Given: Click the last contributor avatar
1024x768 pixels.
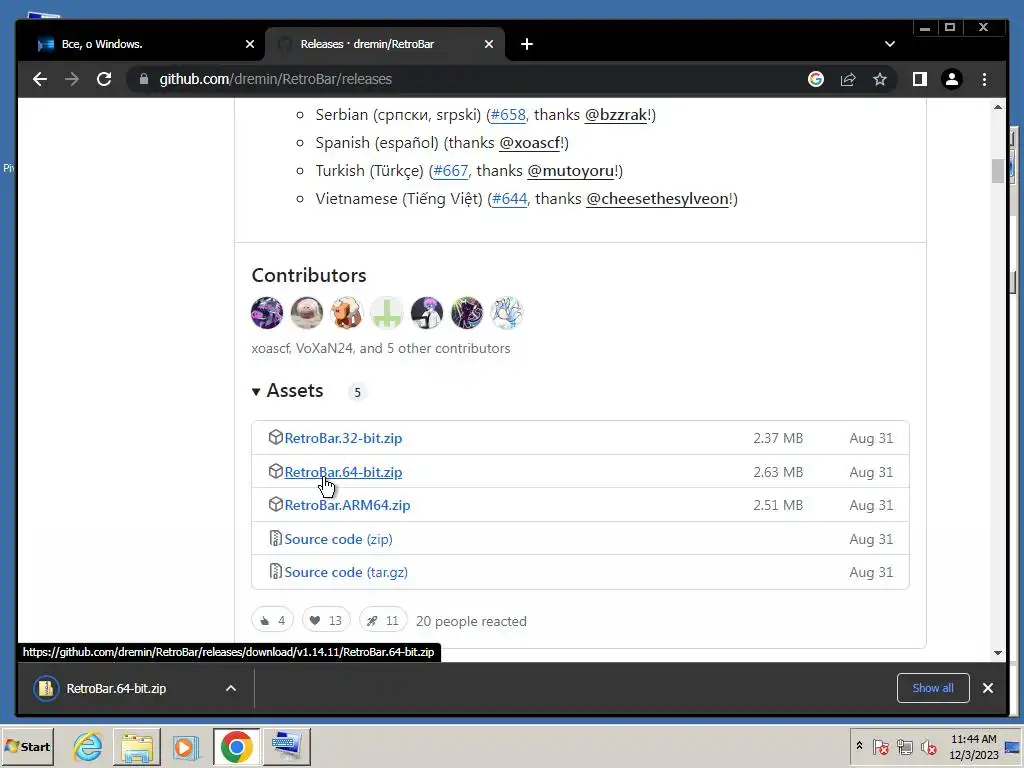Looking at the screenshot, I should [507, 312].
